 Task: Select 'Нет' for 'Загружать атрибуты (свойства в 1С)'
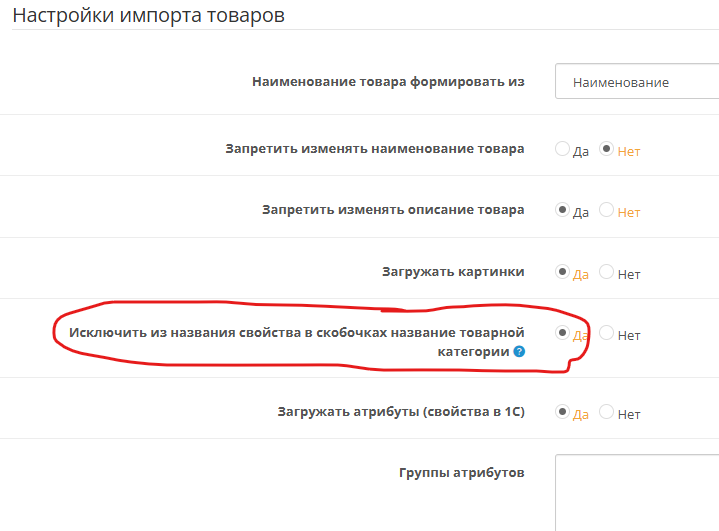pos(606,411)
